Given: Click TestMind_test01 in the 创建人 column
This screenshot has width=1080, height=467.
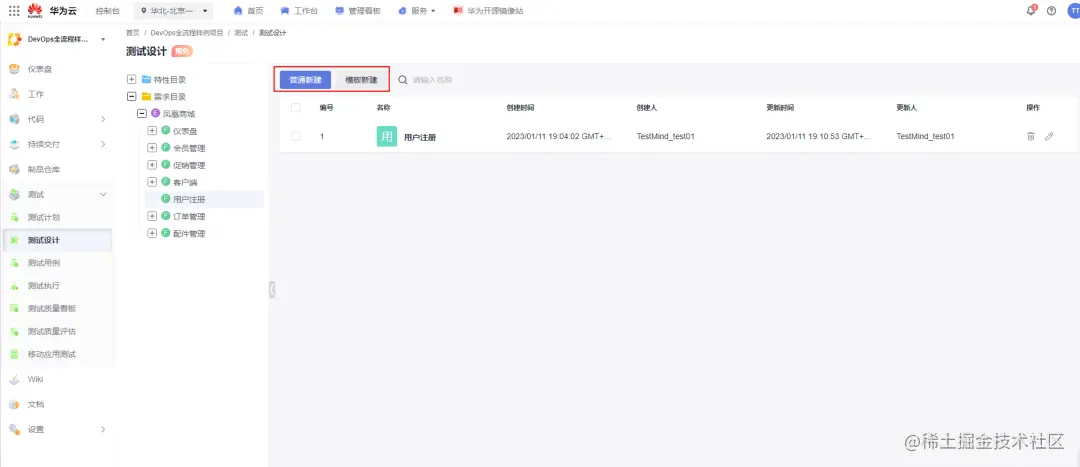Looking at the screenshot, I should click(x=665, y=136).
